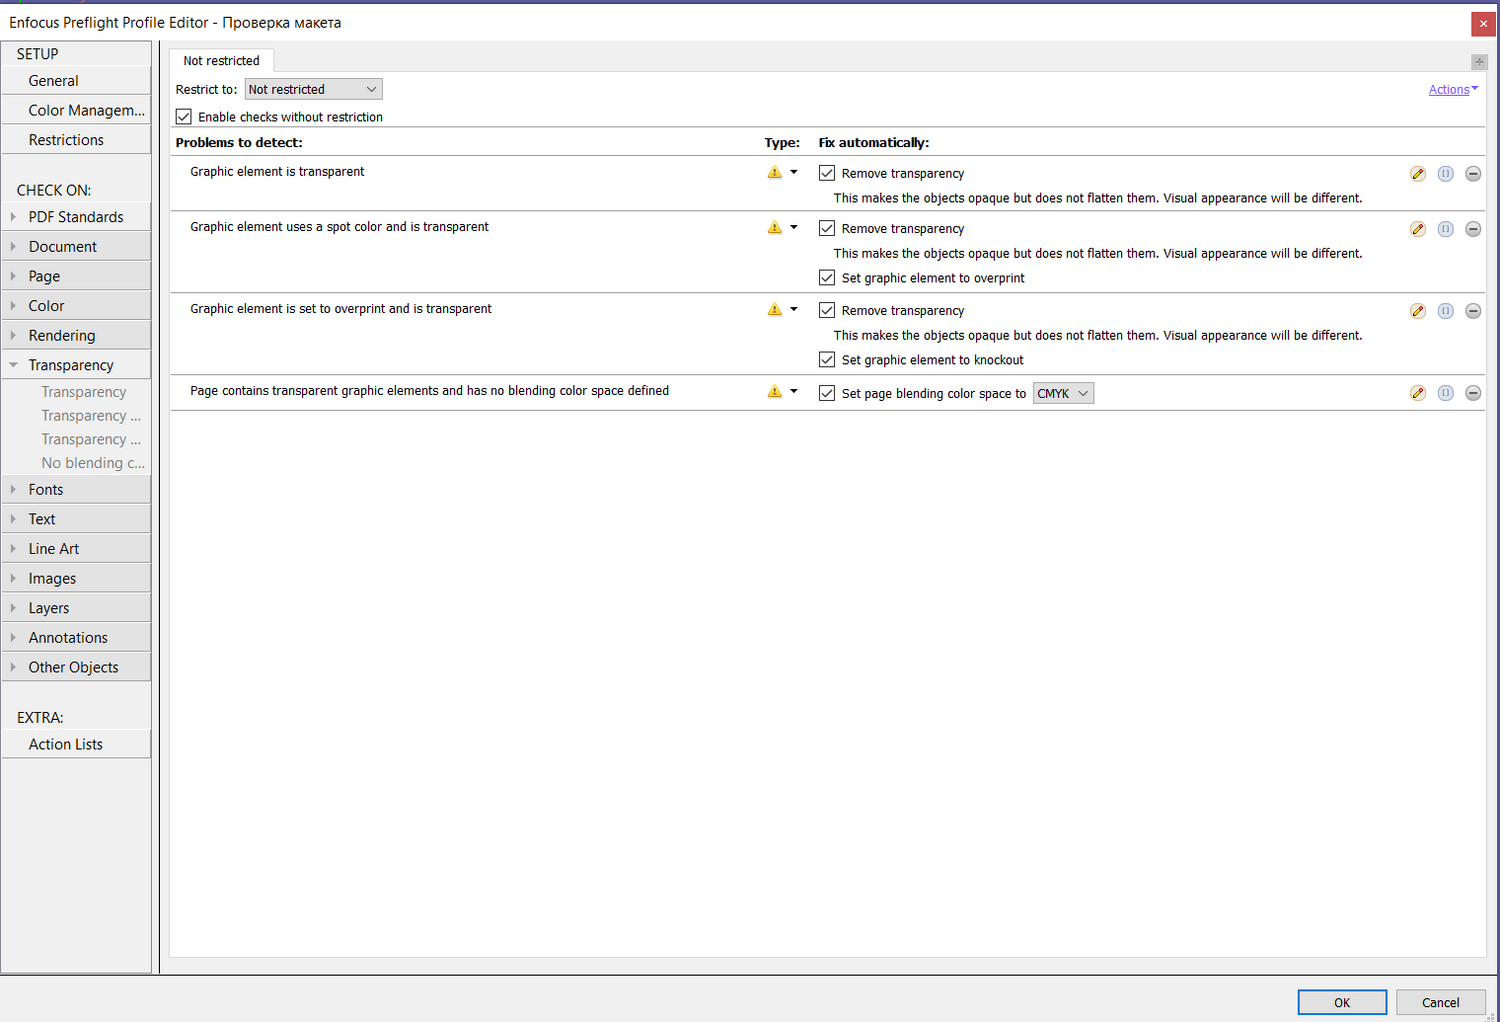Go to the Restrictions setup section
1500x1022 pixels.
pos(76,140)
